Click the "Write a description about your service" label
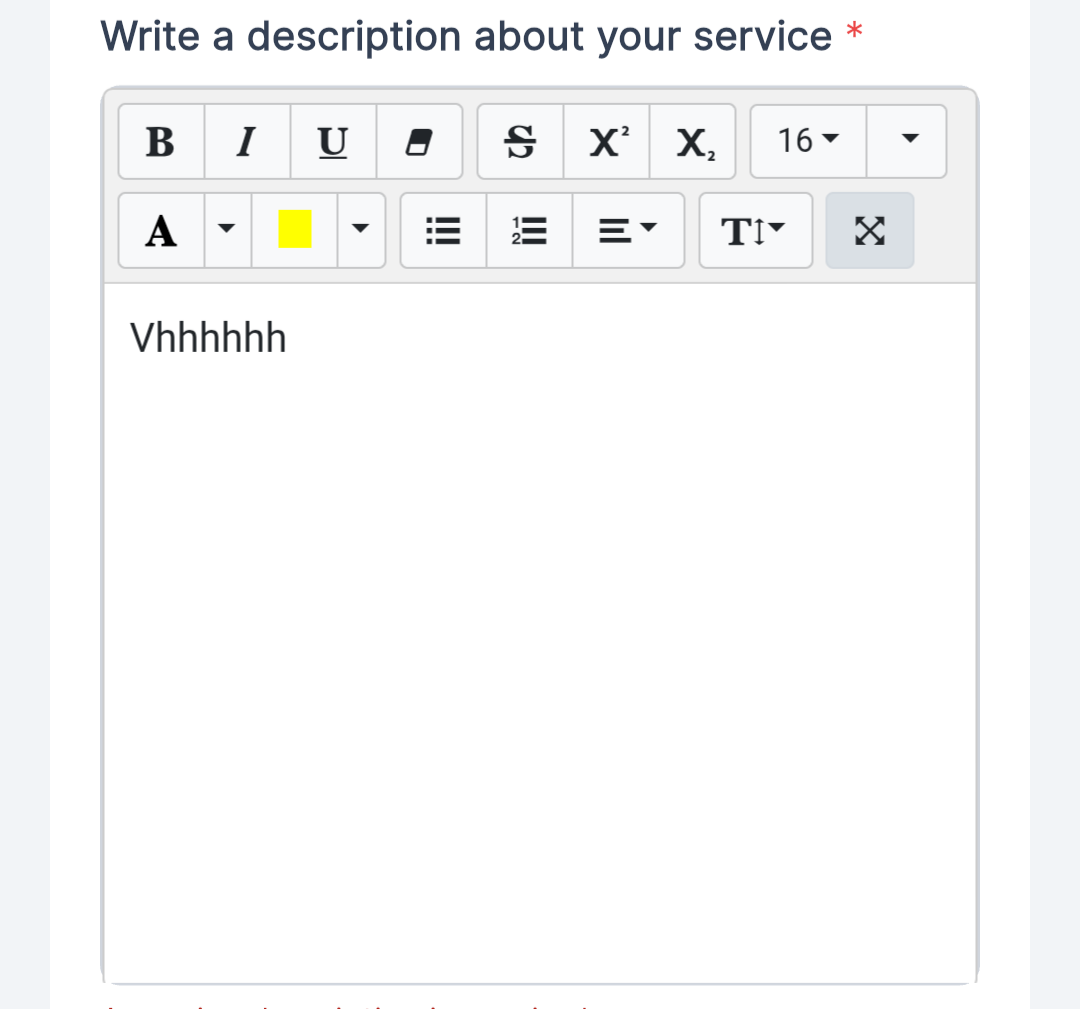The image size is (1080, 1009). [466, 37]
